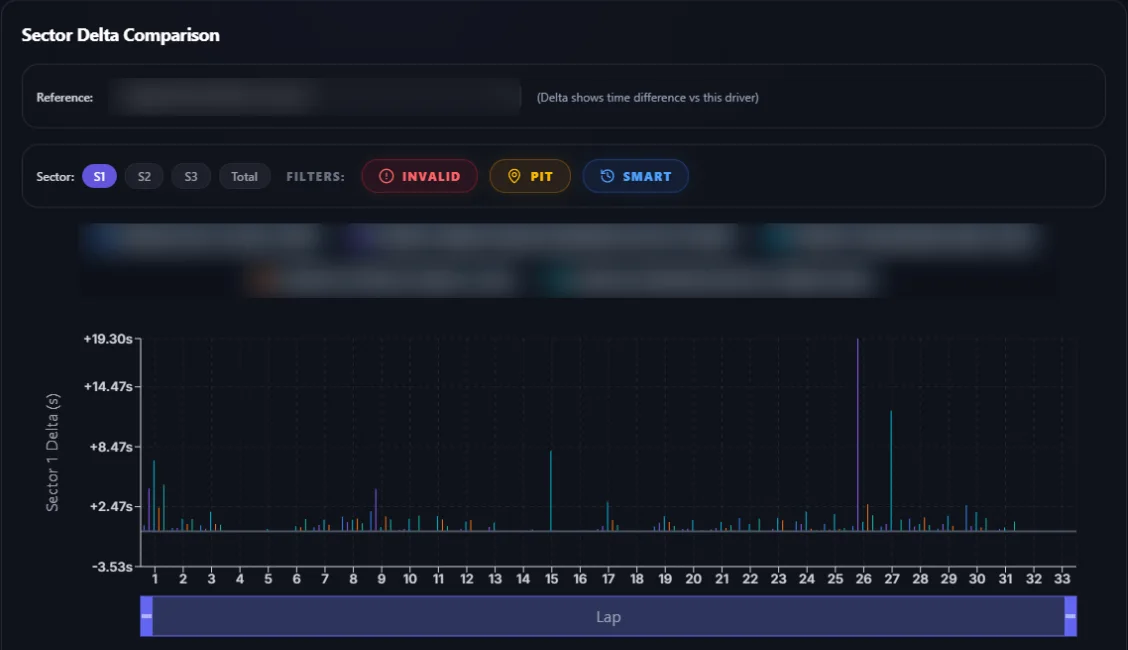
Task: Click the lap 15 x-axis label
Action: click(552, 579)
